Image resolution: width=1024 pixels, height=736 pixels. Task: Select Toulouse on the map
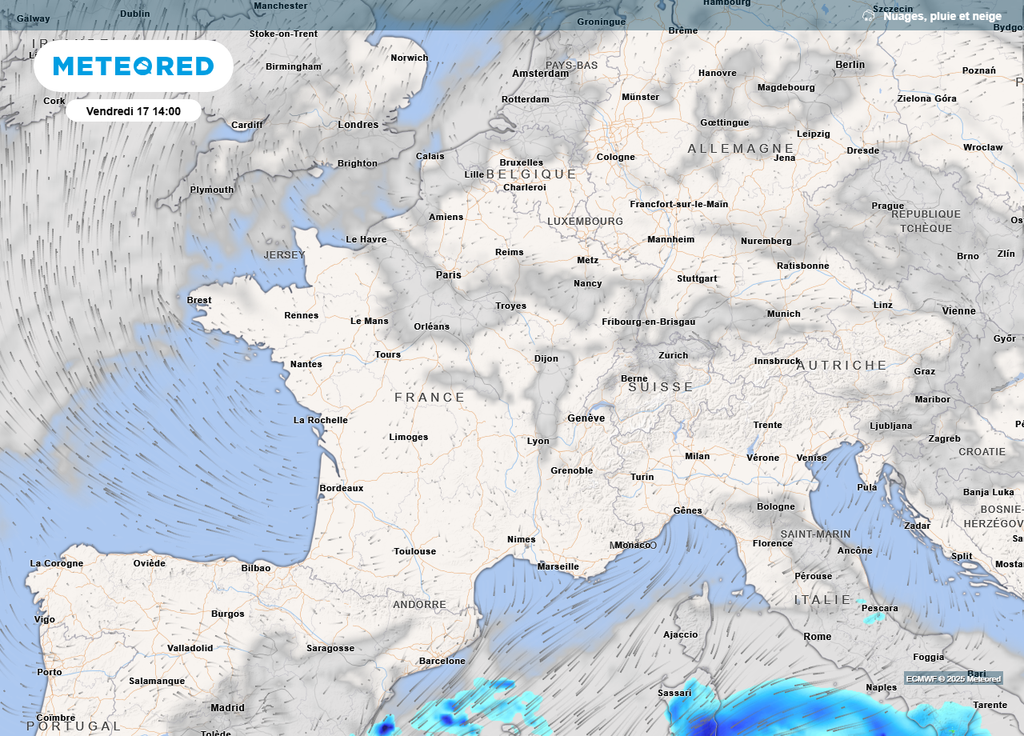click(415, 551)
